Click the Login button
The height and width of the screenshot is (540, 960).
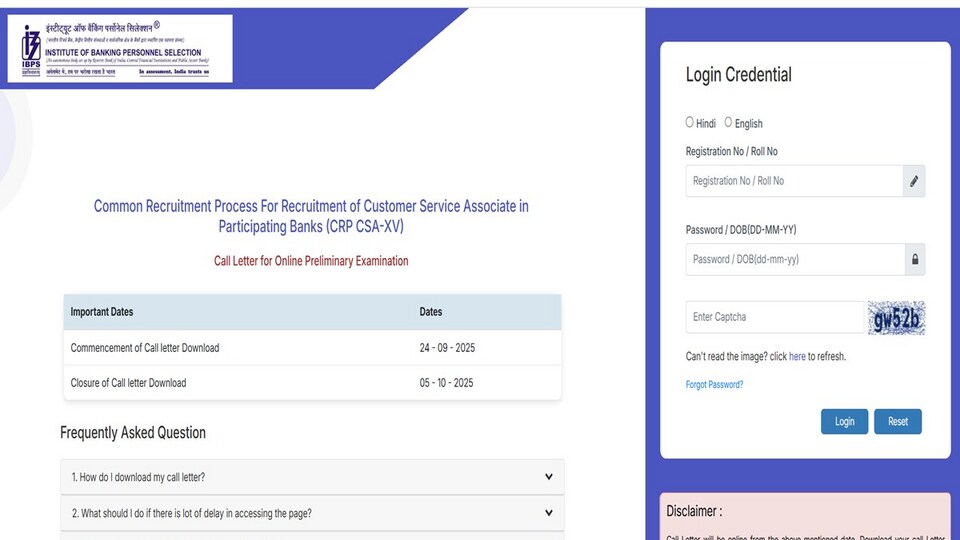pyautogui.click(x=844, y=421)
